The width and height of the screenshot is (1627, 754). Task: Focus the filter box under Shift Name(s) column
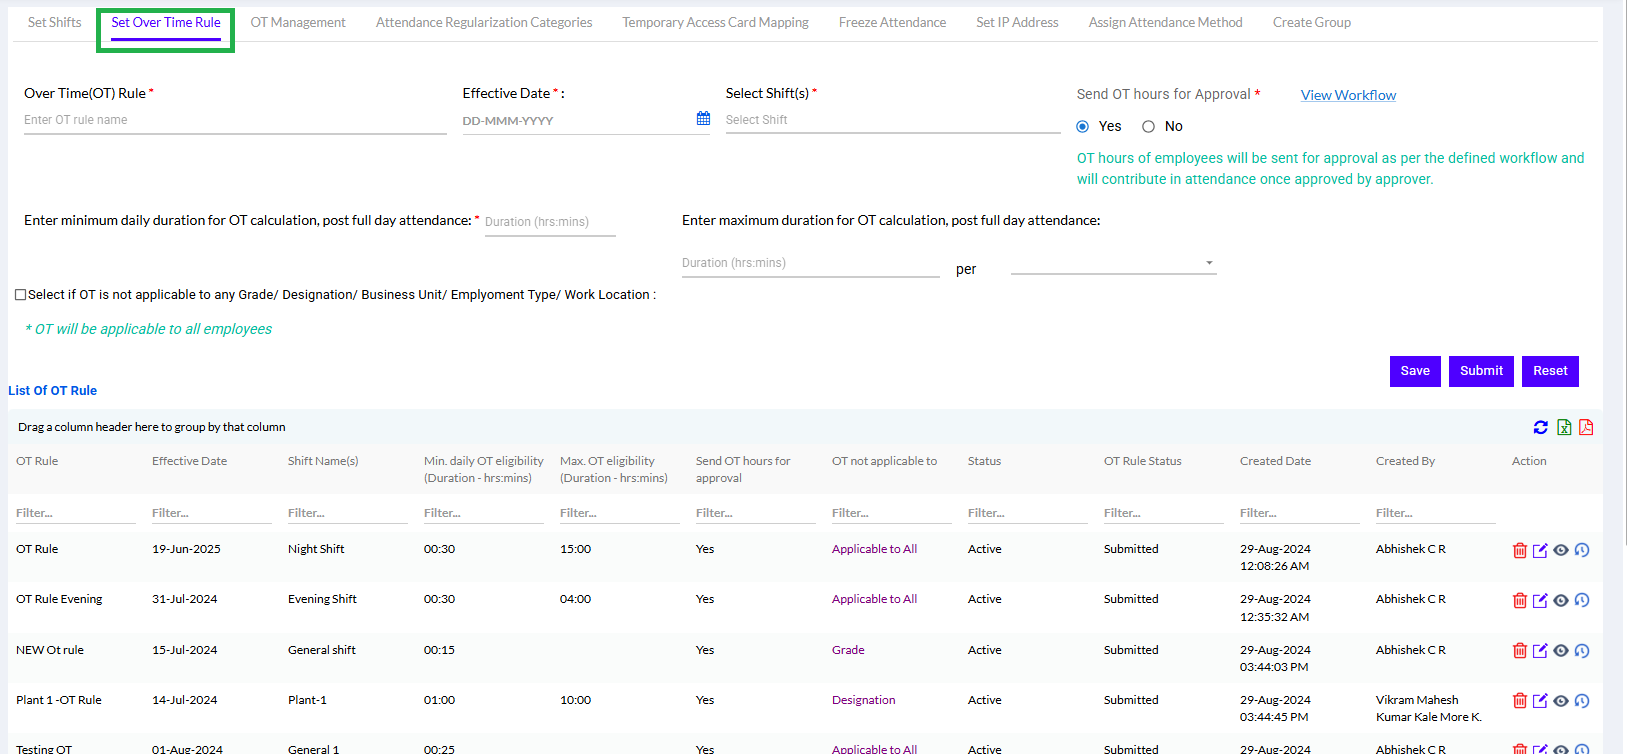pyautogui.click(x=348, y=513)
